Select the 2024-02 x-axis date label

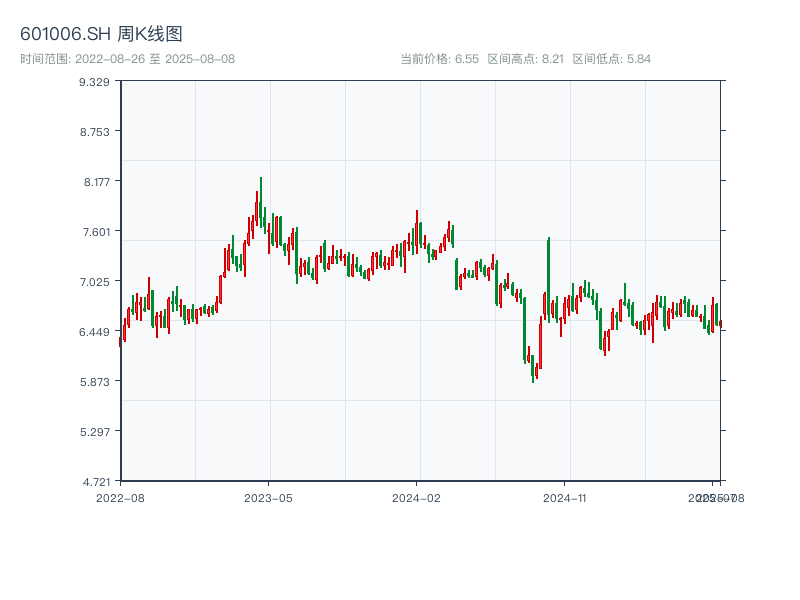[417, 497]
